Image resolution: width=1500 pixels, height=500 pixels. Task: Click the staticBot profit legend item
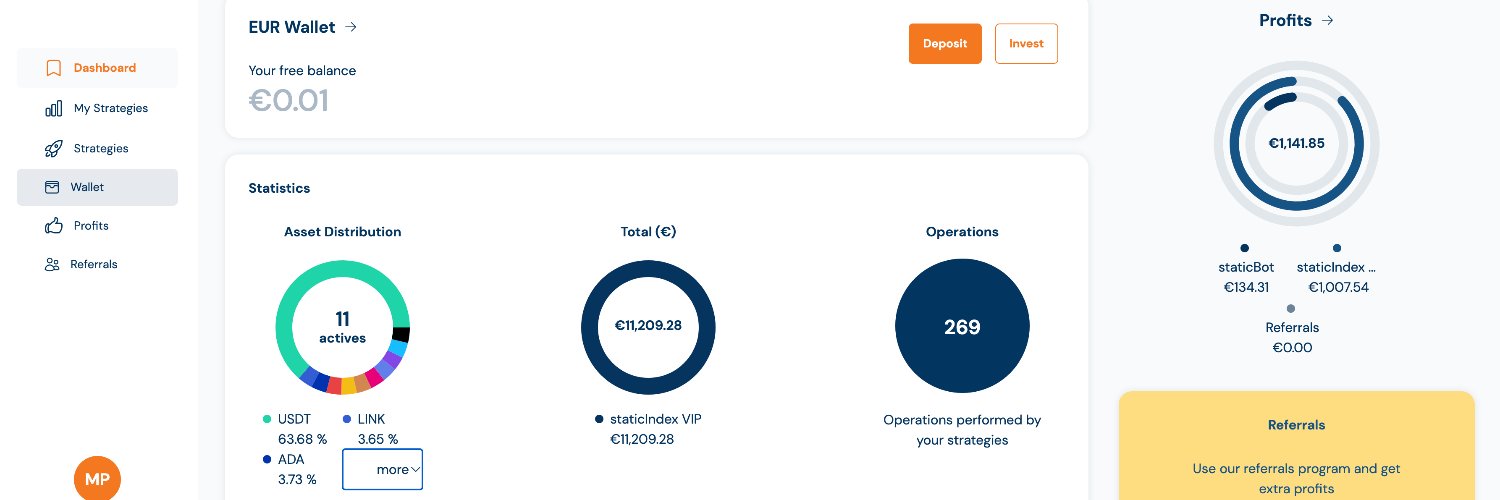pos(1245,268)
